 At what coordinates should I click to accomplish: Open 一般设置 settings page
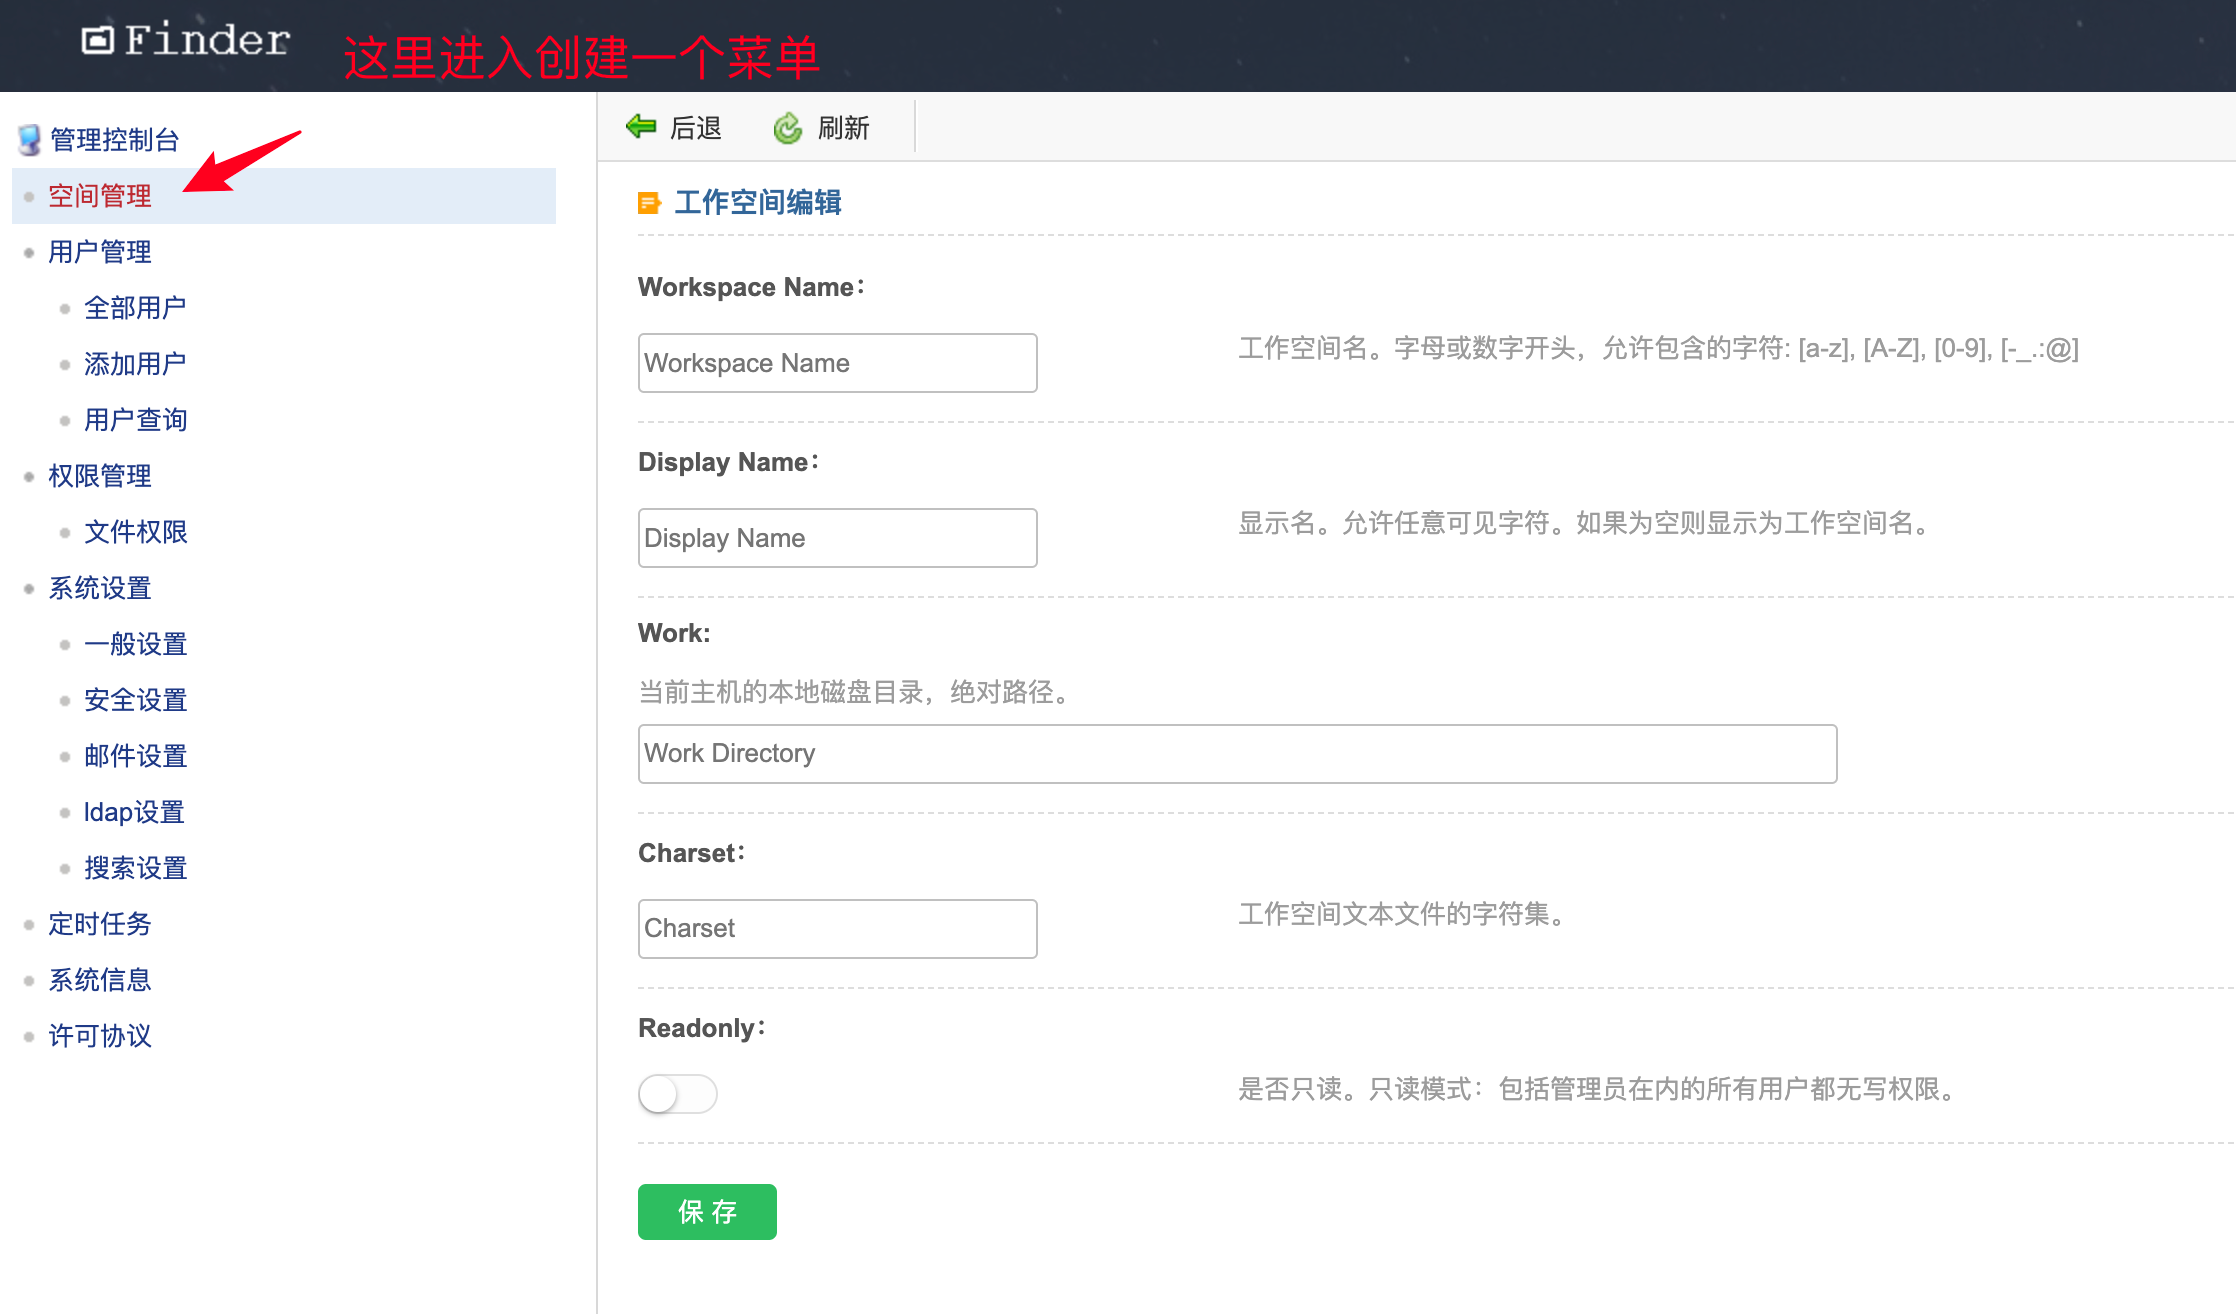click(x=135, y=644)
